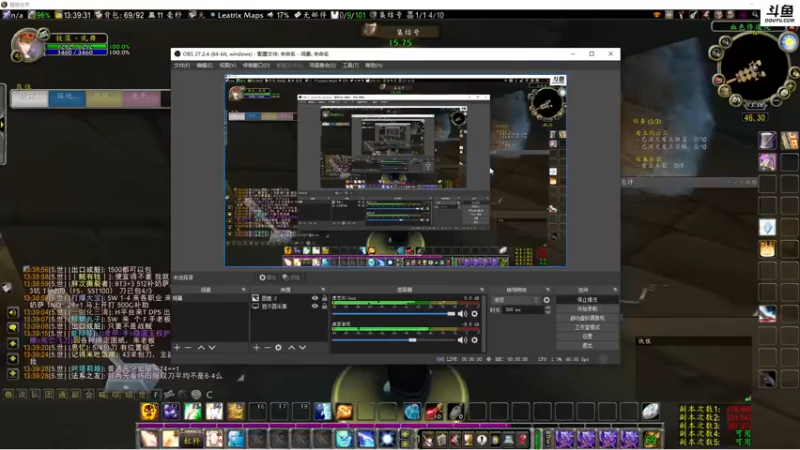Open the 视图(V) menu in OBS
Viewport: 800px width, 450px height.
[228, 65]
